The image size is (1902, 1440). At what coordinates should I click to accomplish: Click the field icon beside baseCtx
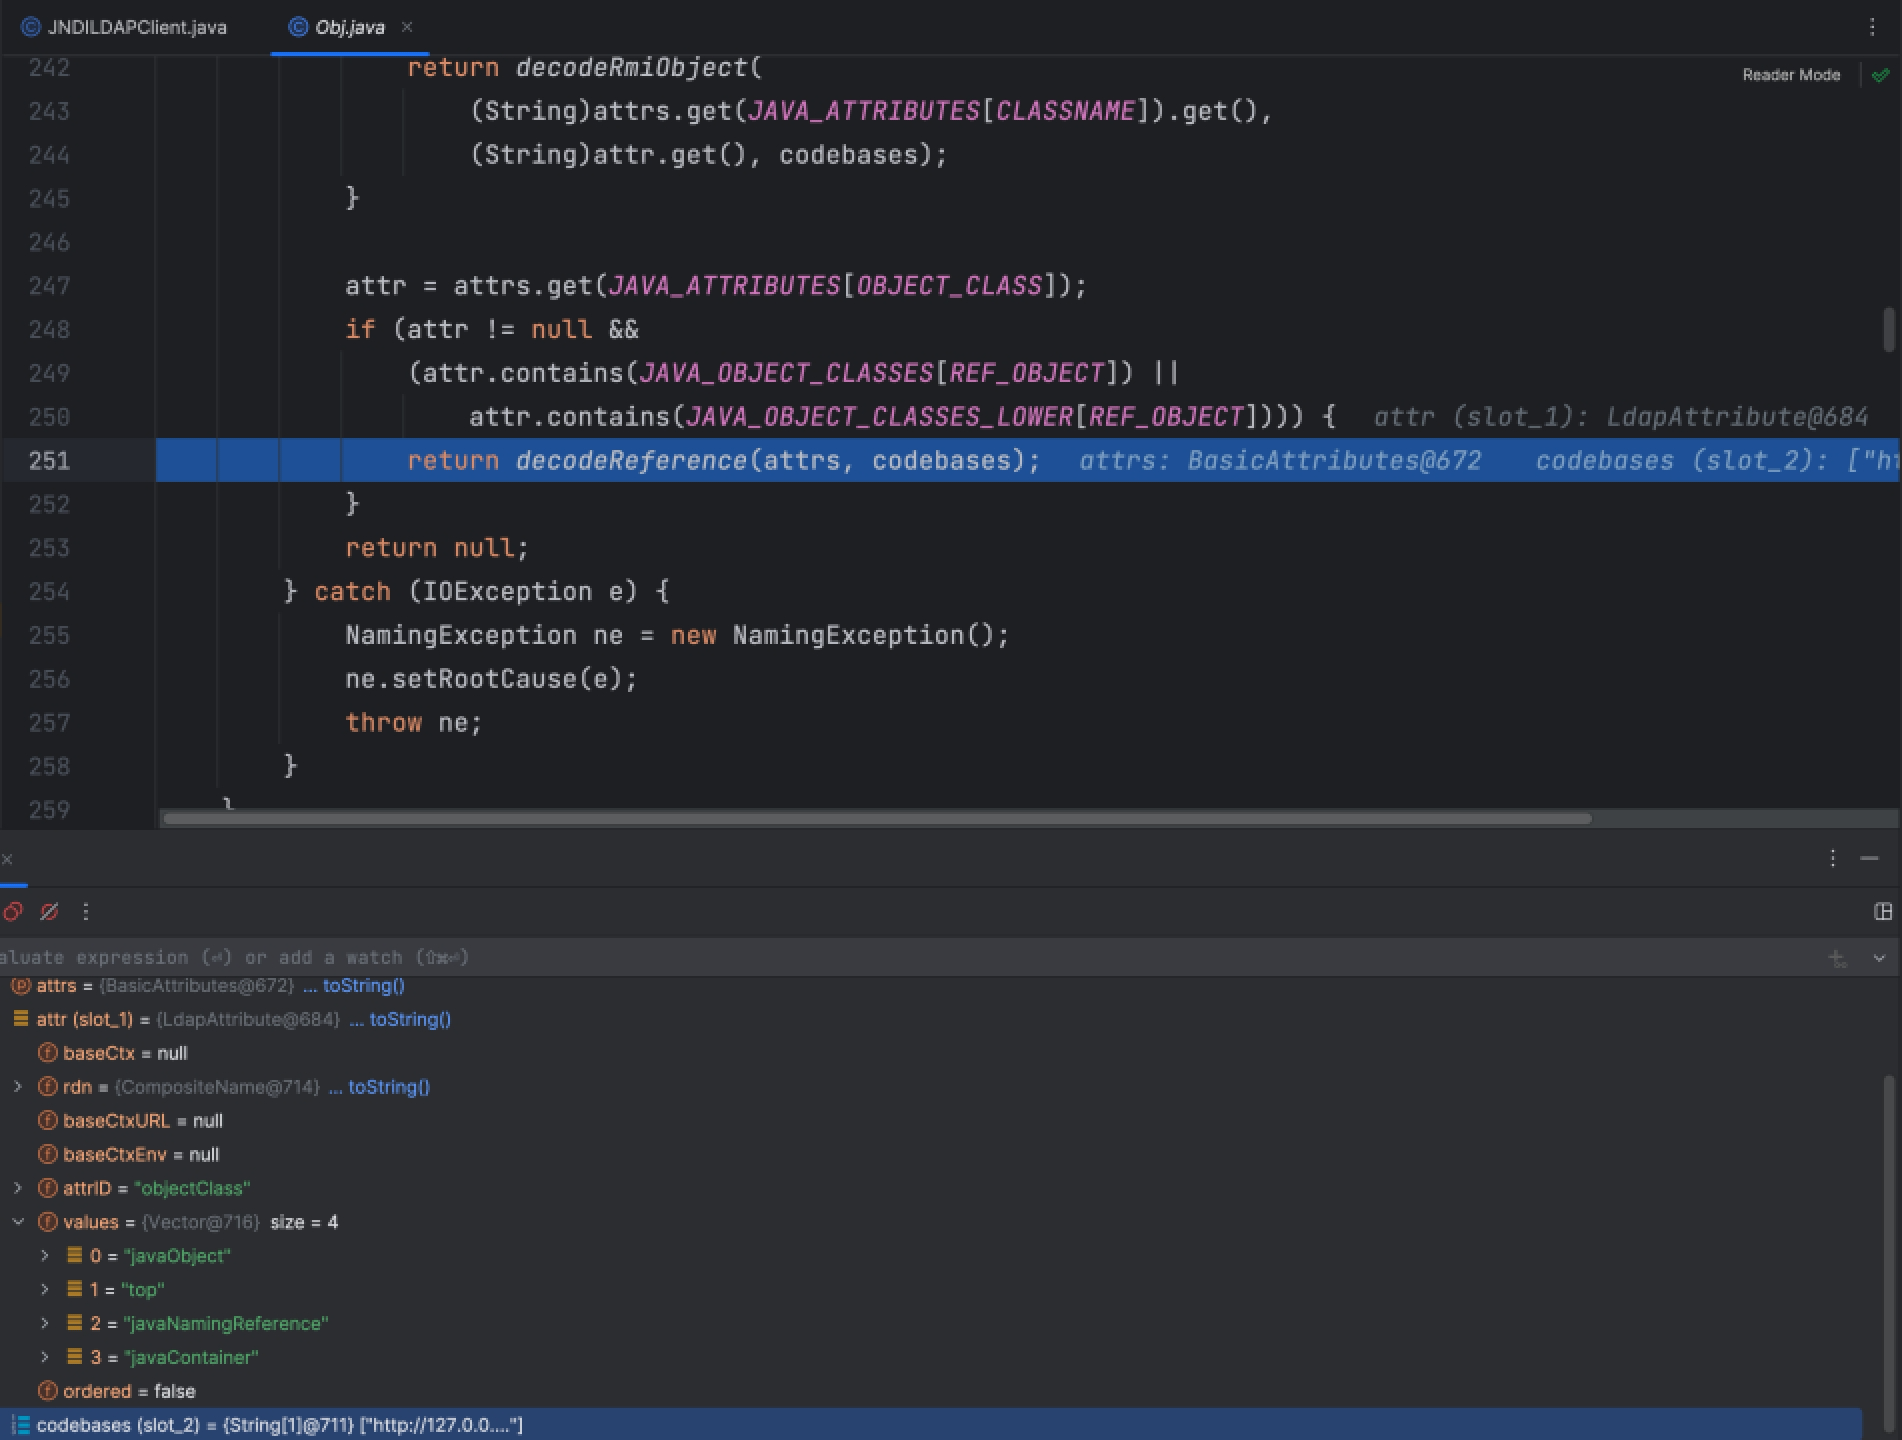pyautogui.click(x=47, y=1053)
